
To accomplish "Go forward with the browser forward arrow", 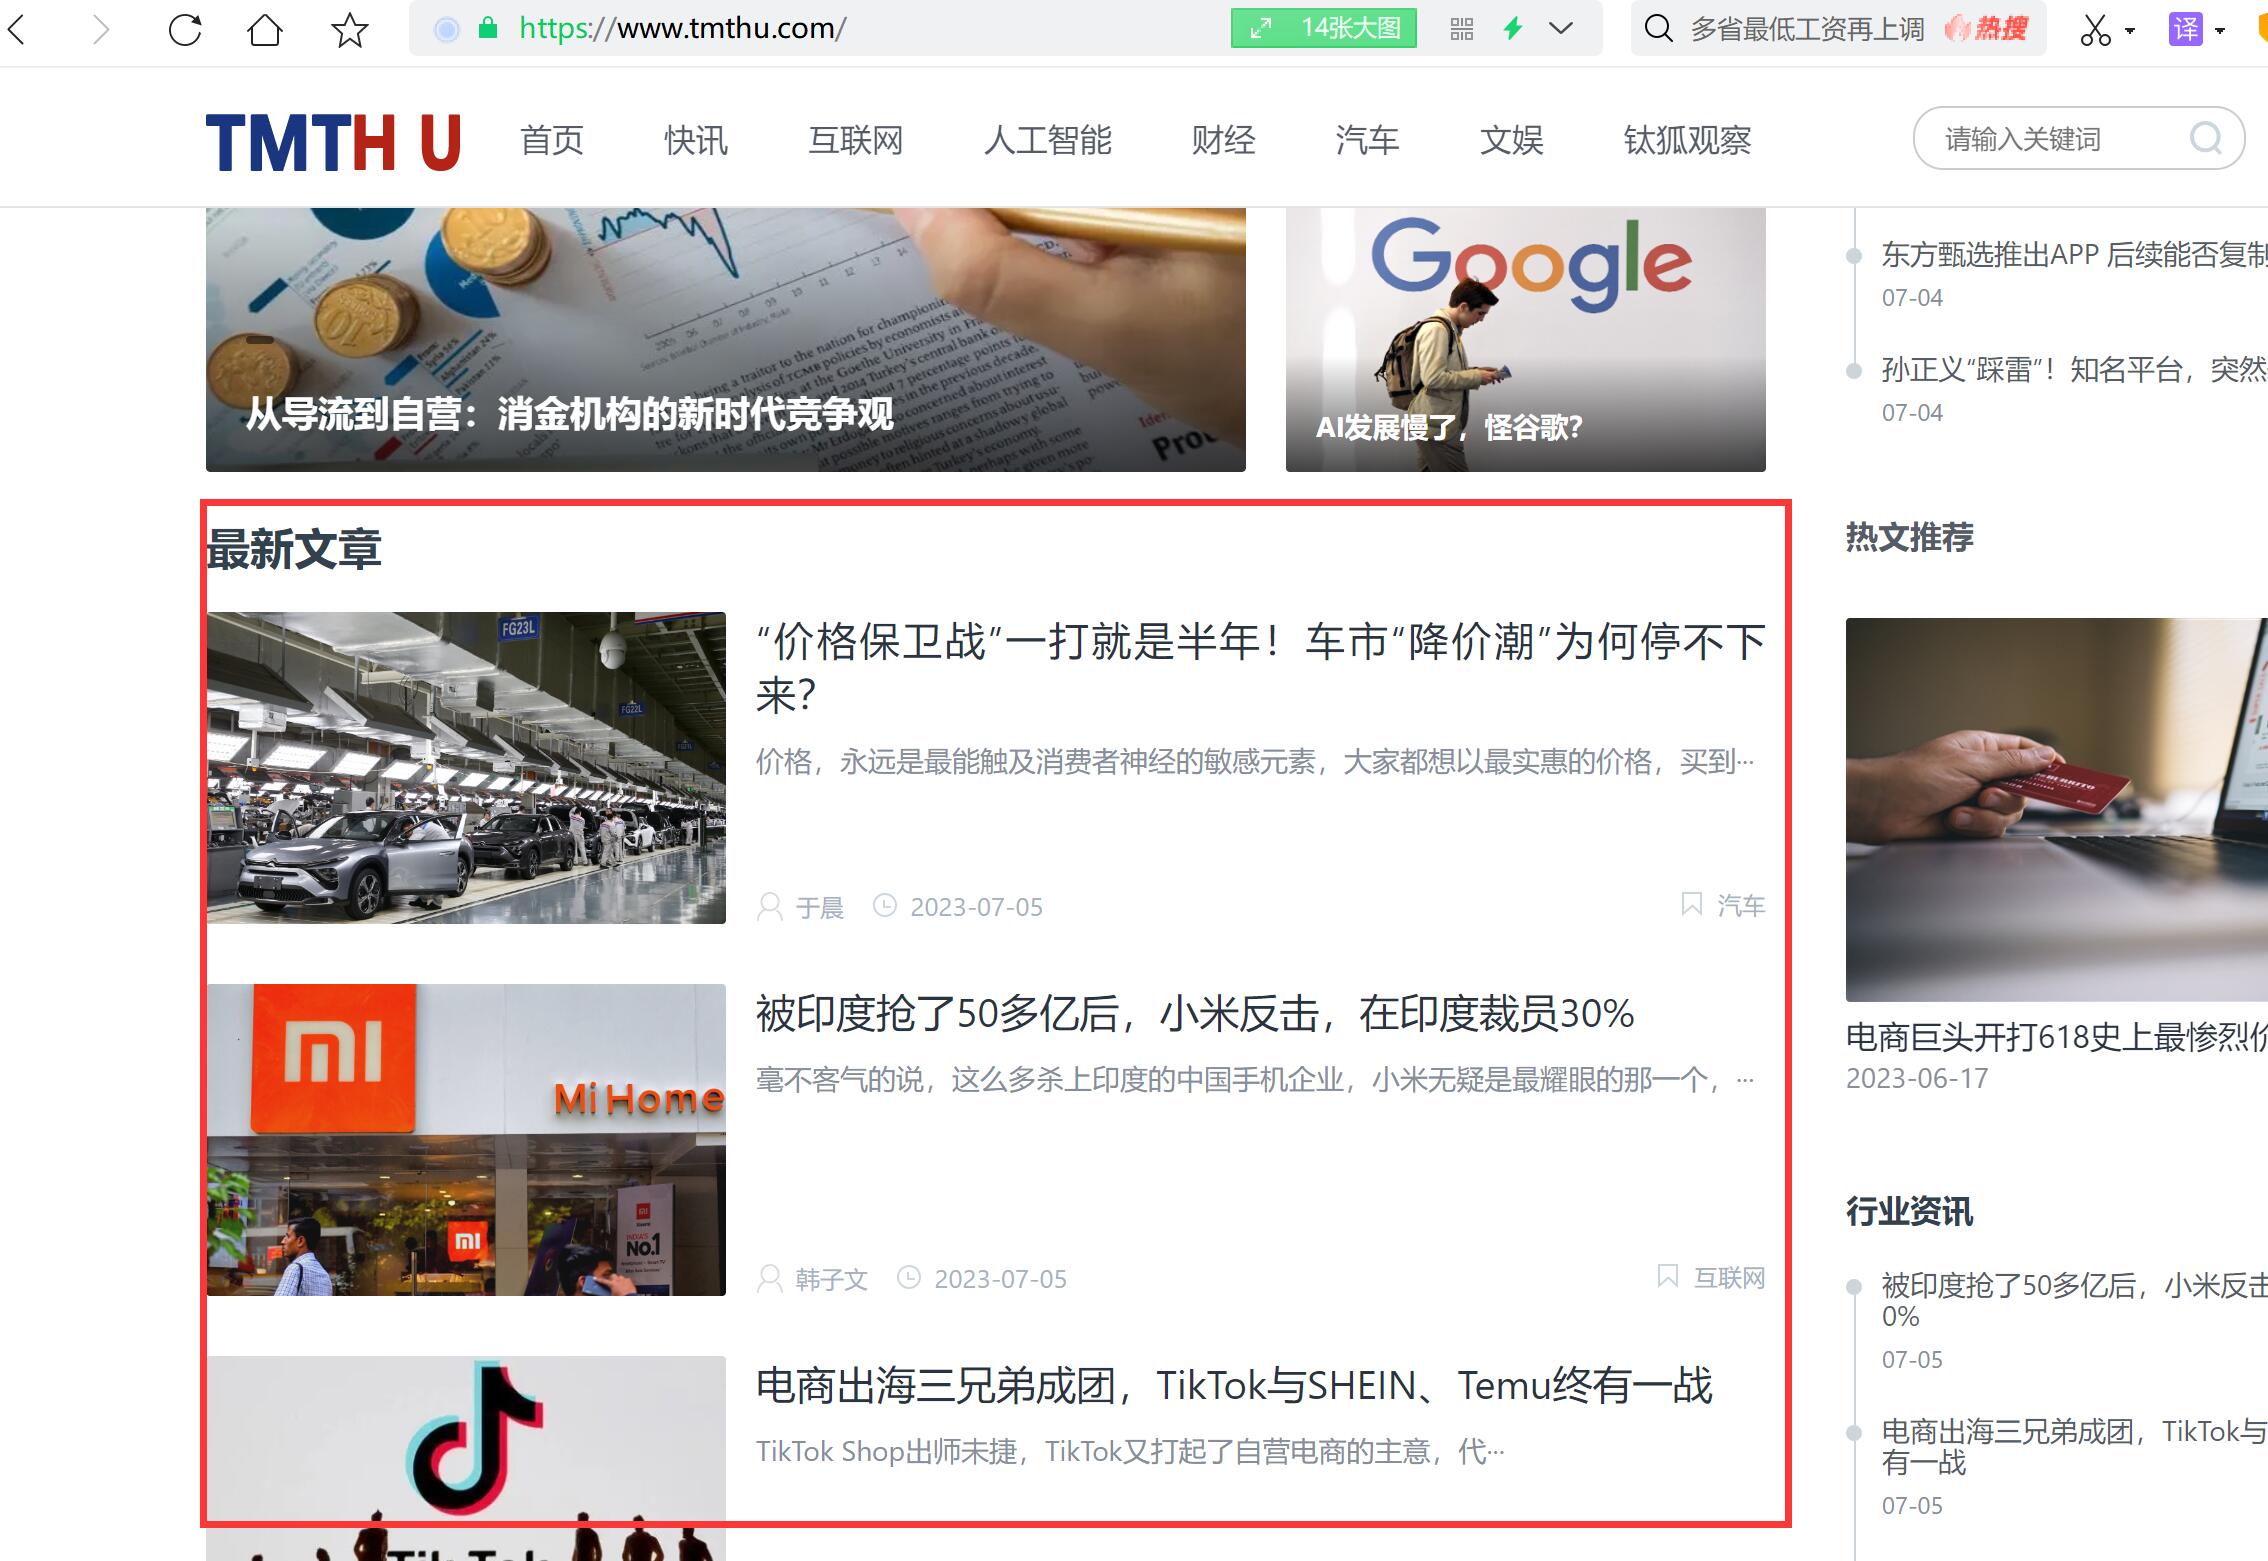I will pyautogui.click(x=100, y=29).
